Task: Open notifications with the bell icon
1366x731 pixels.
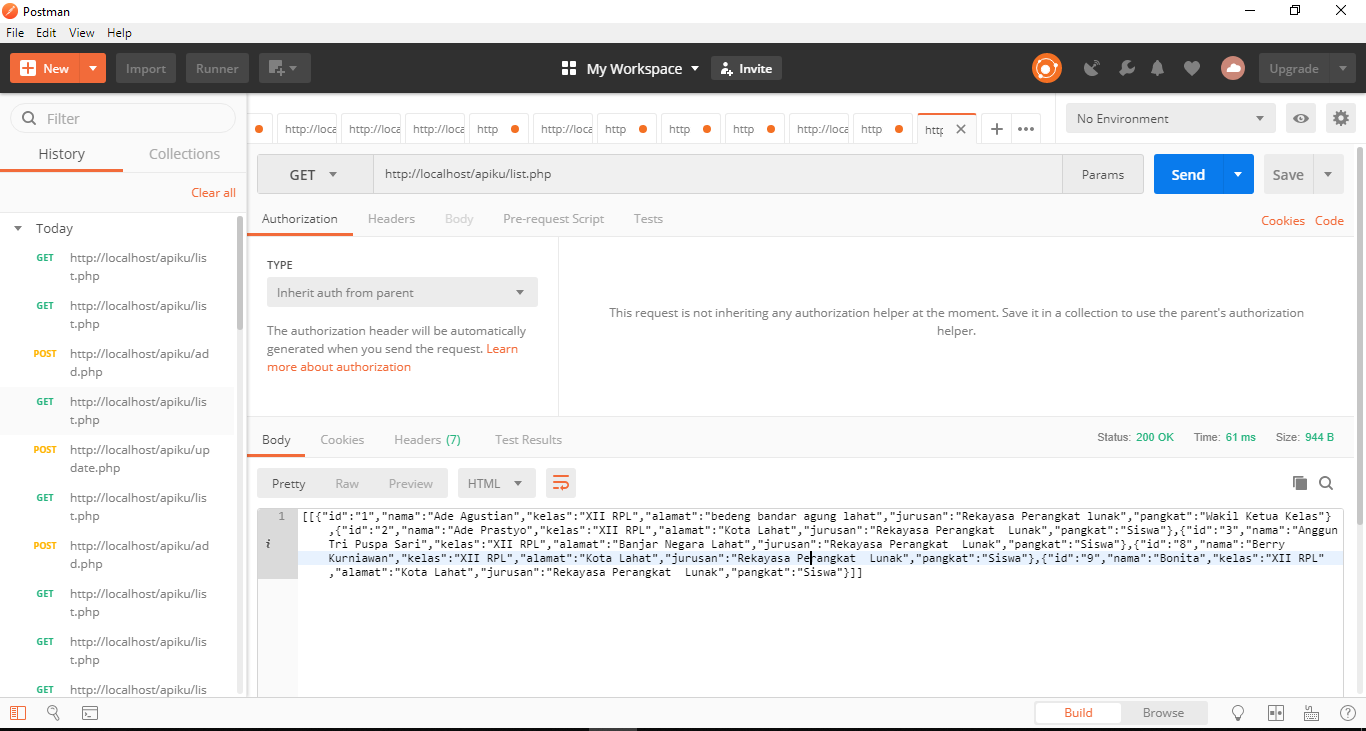Action: pos(1157,68)
